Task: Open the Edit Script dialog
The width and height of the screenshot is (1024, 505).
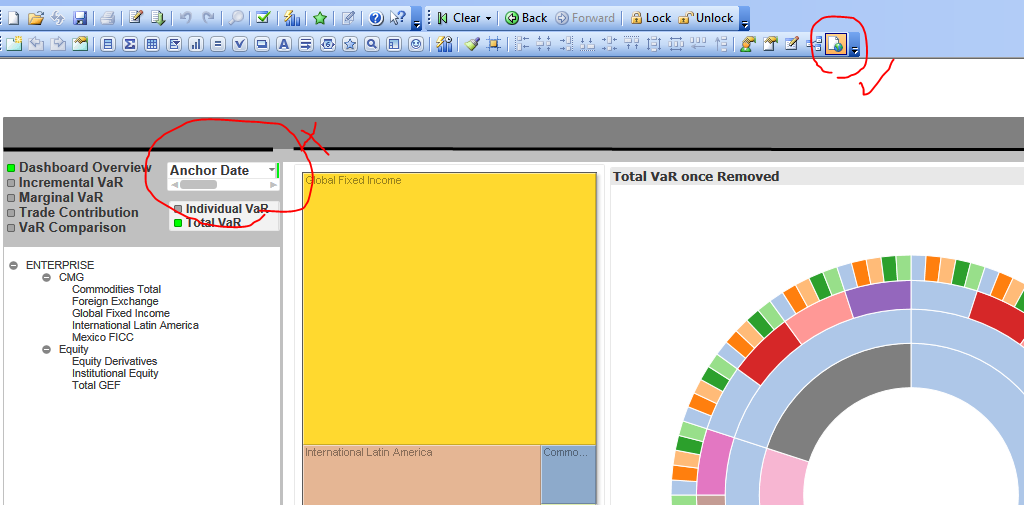Action: (136, 18)
